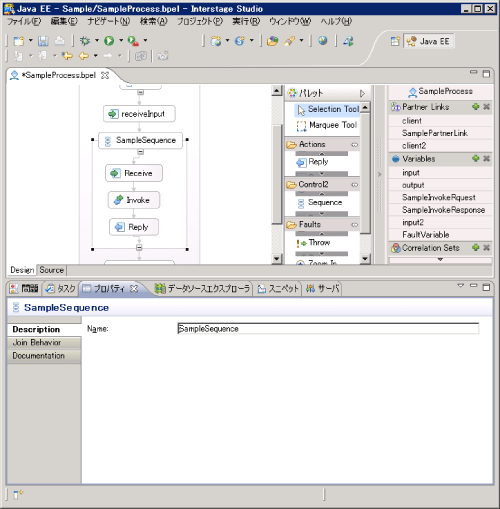The image size is (500, 509).
Task: Select the Description properties section
Action: [44, 329]
